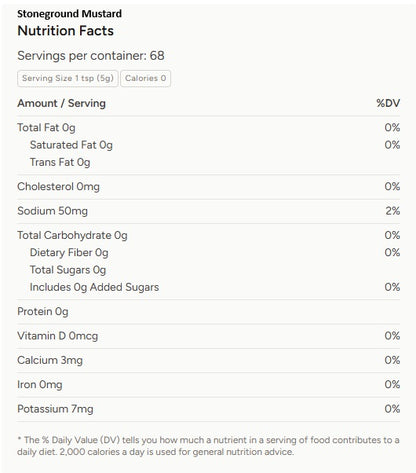Select the Protein 0g row
This screenshot has width=416, height=473.
coord(209,312)
